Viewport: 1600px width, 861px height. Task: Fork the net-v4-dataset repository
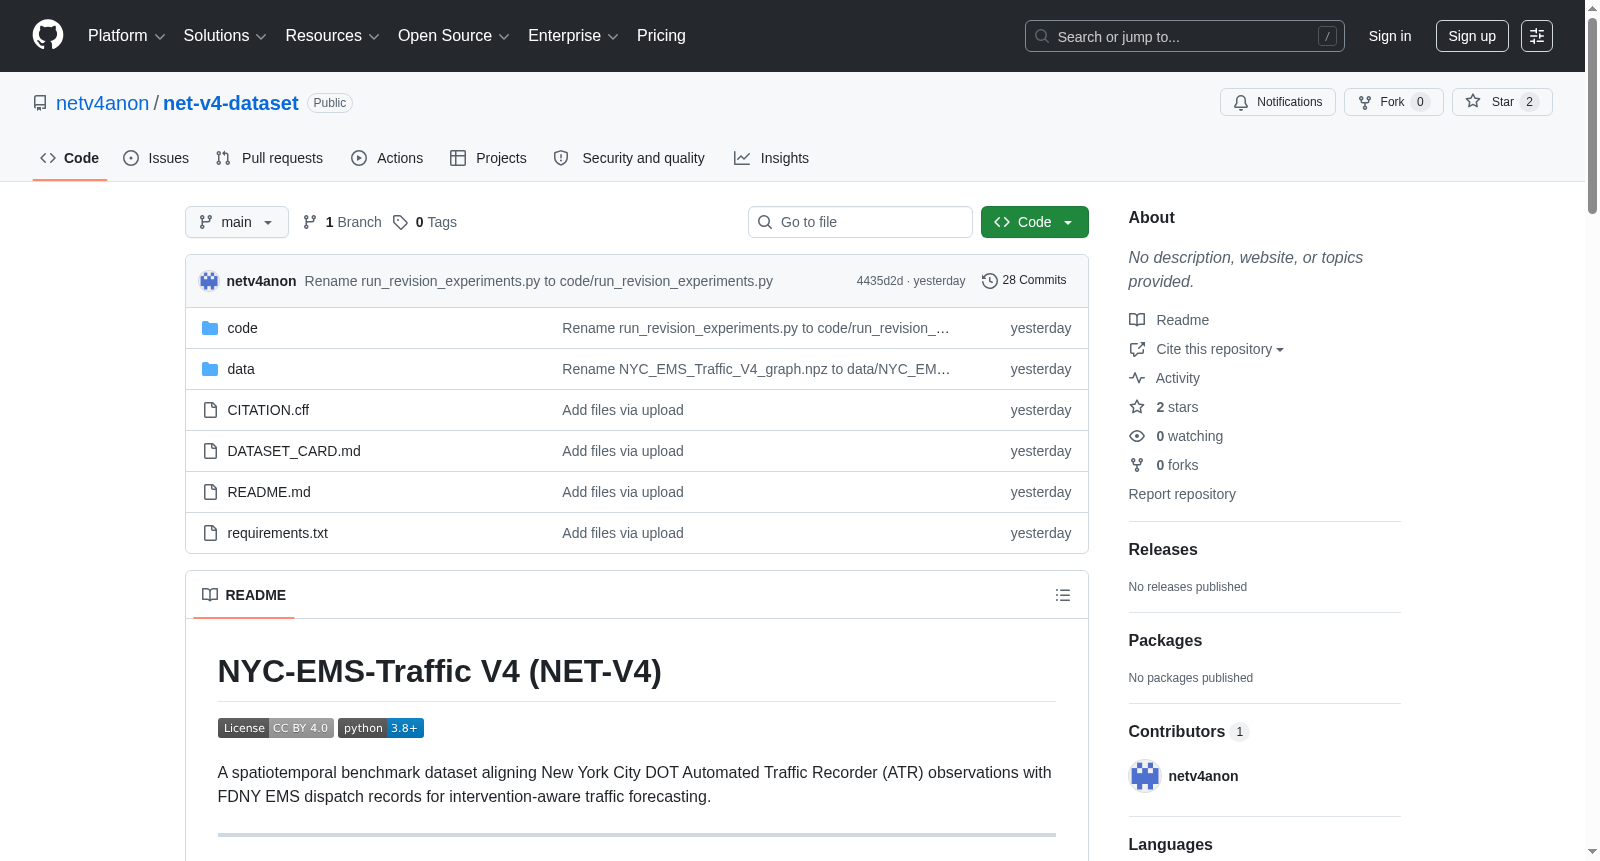[x=1394, y=102]
